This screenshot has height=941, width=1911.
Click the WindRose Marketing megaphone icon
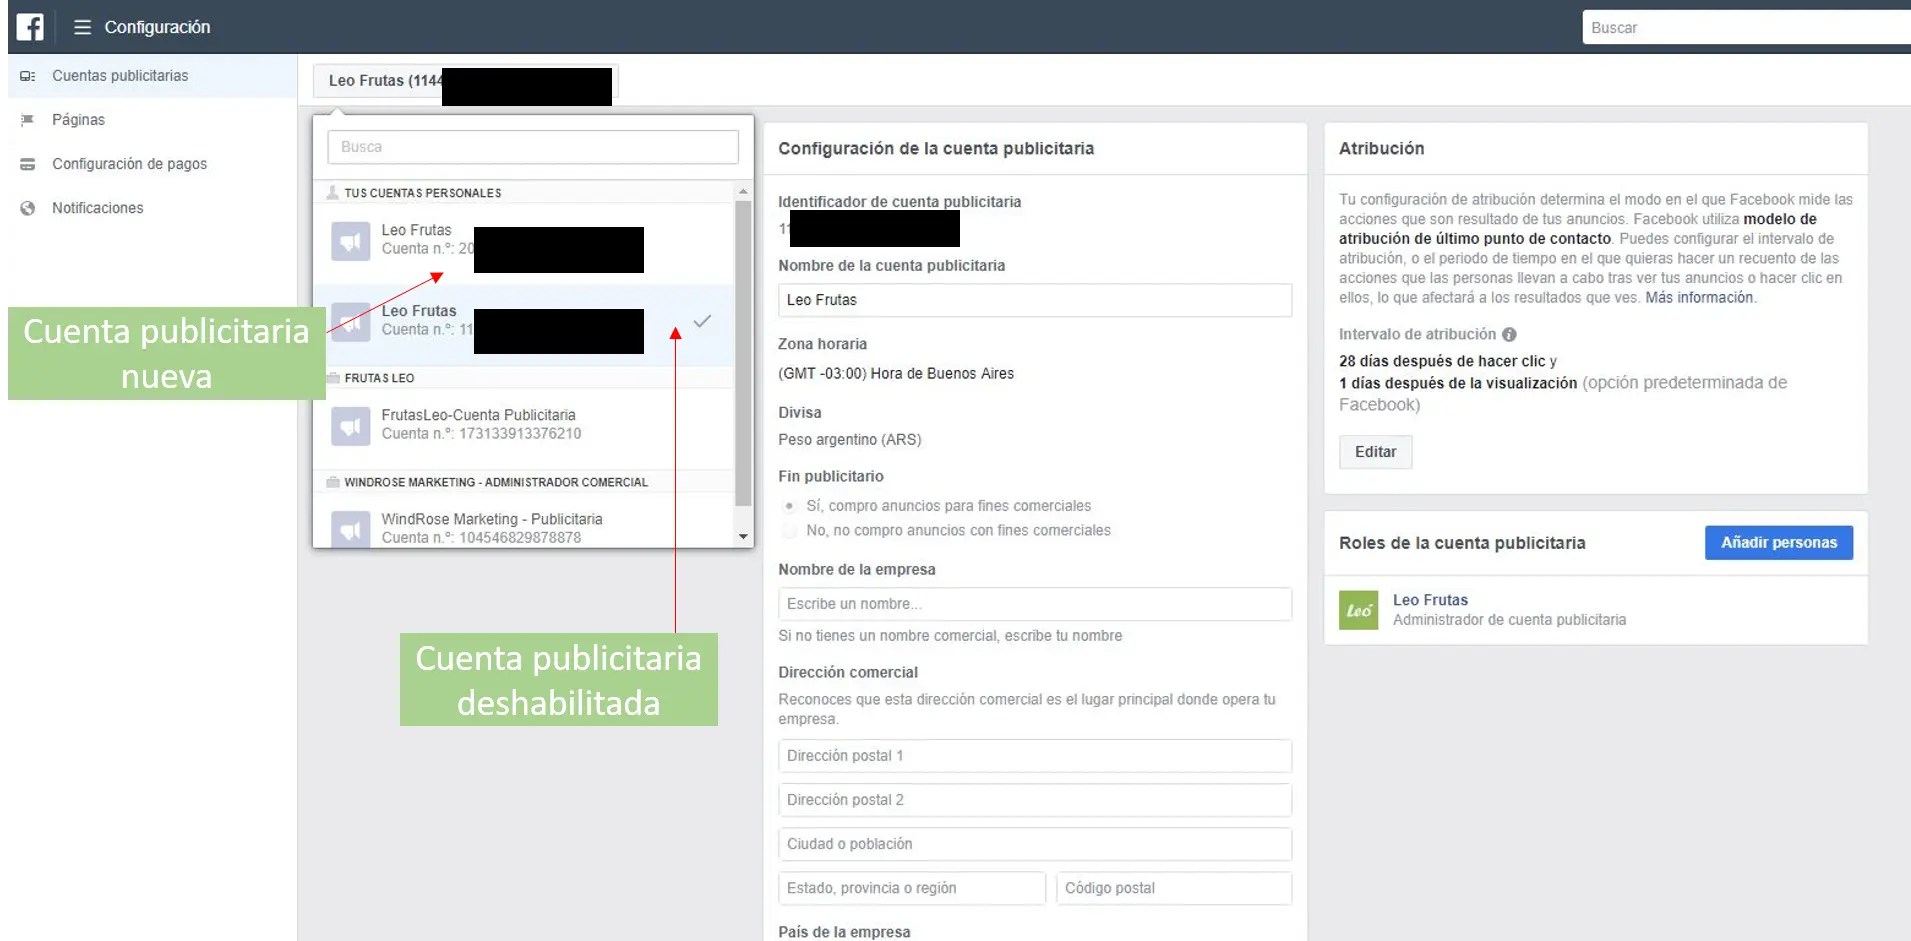click(x=351, y=529)
